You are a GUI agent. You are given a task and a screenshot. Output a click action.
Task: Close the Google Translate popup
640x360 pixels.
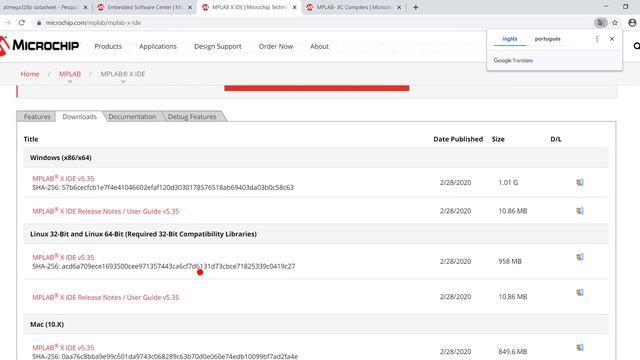pyautogui.click(x=612, y=39)
